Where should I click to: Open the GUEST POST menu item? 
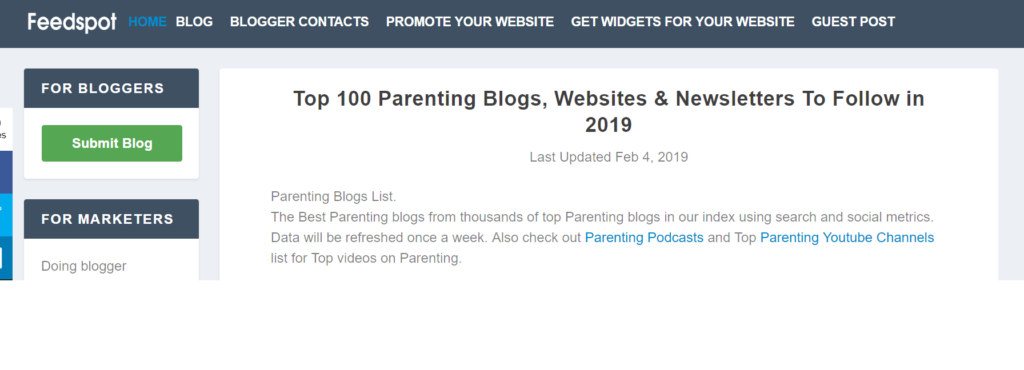[x=853, y=22]
